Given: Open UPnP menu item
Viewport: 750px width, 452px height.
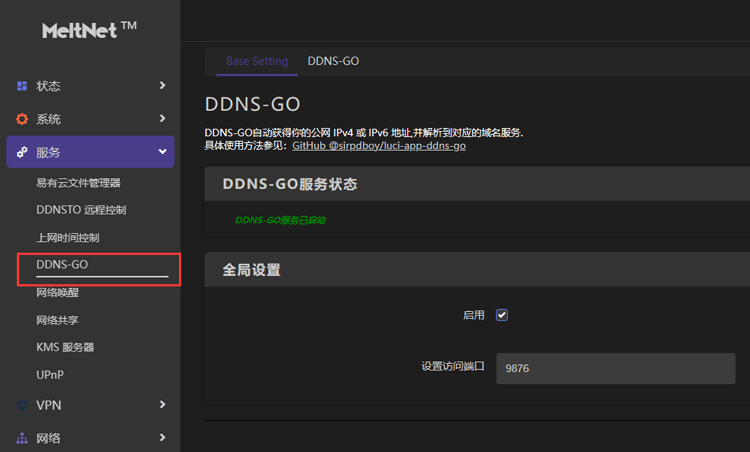Looking at the screenshot, I should click(50, 375).
